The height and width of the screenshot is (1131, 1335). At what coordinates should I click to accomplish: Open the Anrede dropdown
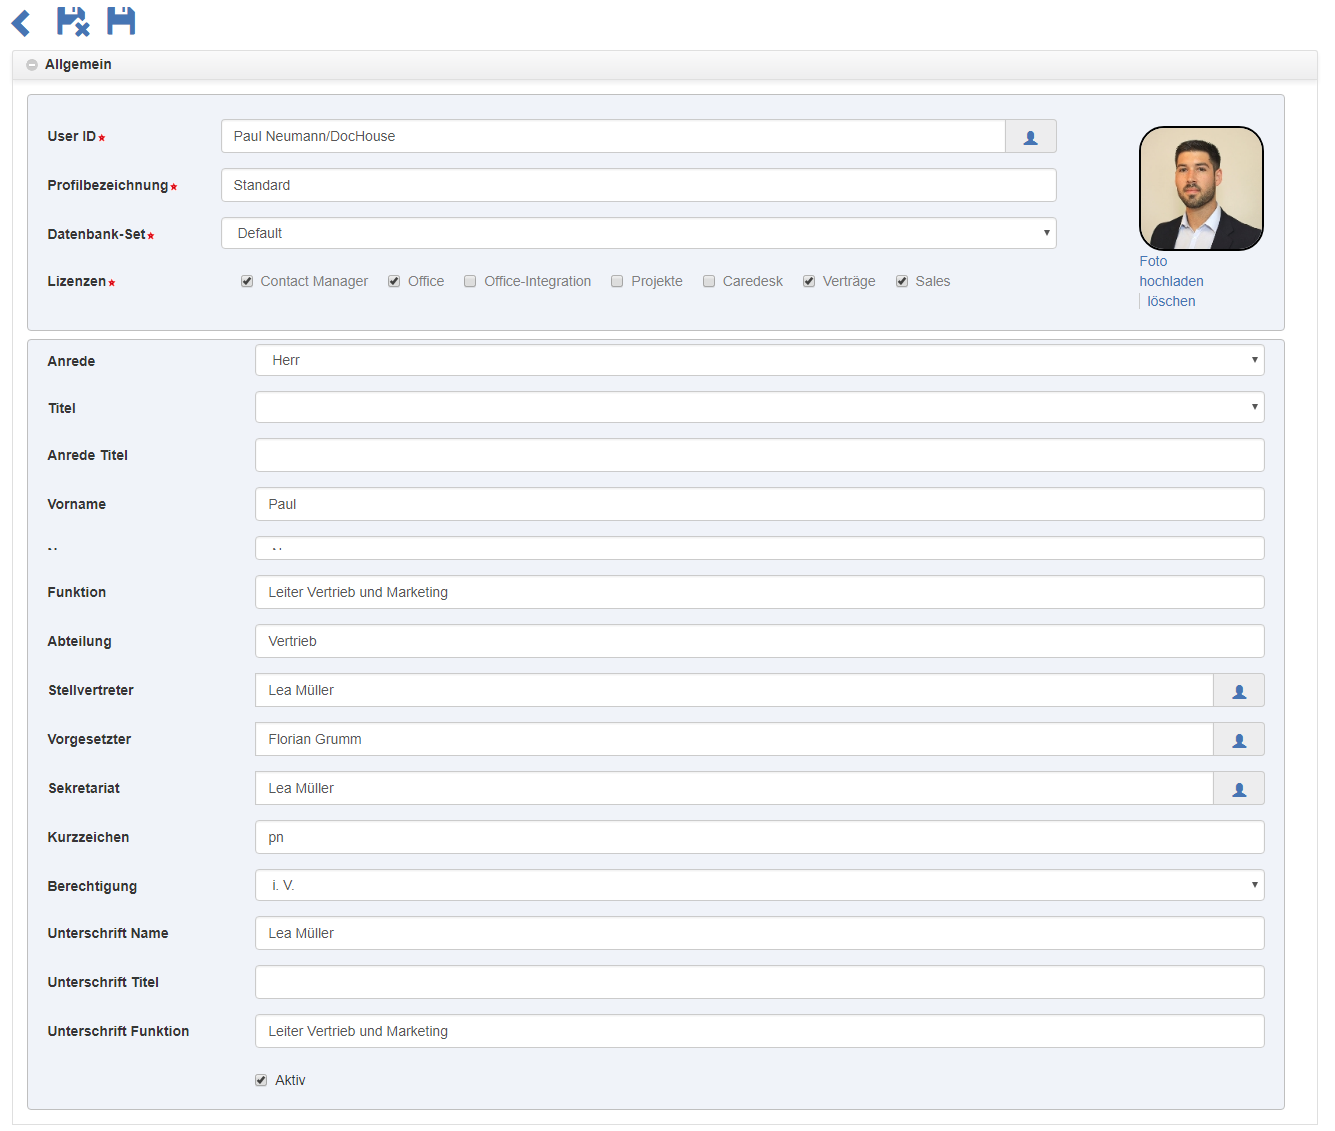[759, 361]
